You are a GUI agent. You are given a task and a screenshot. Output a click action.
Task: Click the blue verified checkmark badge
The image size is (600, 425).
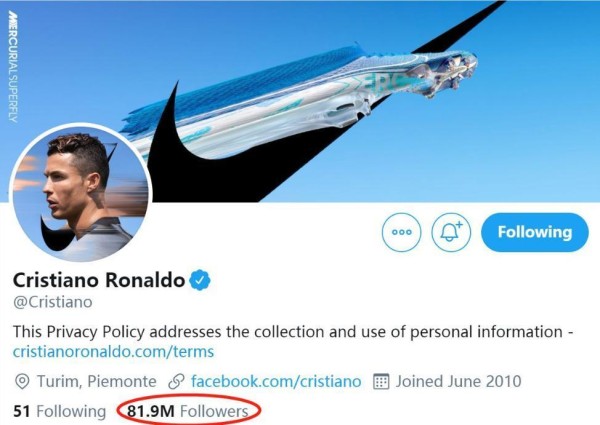200,280
